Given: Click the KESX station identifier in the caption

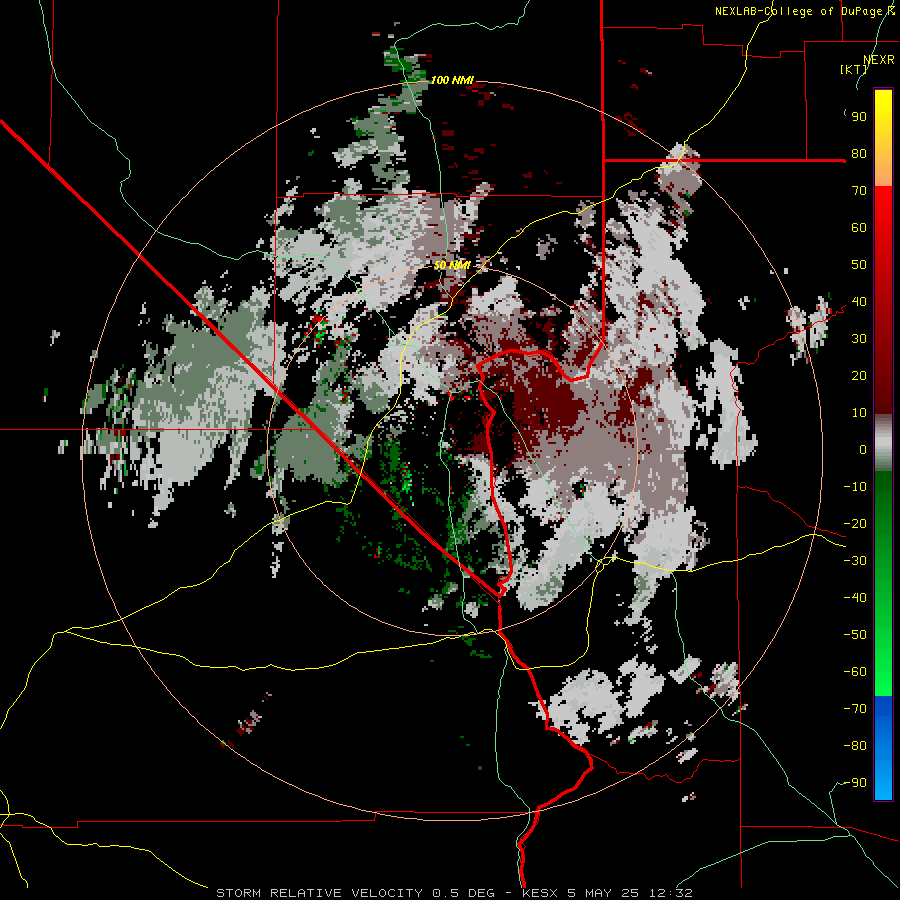Looking at the screenshot, I should tap(540, 893).
